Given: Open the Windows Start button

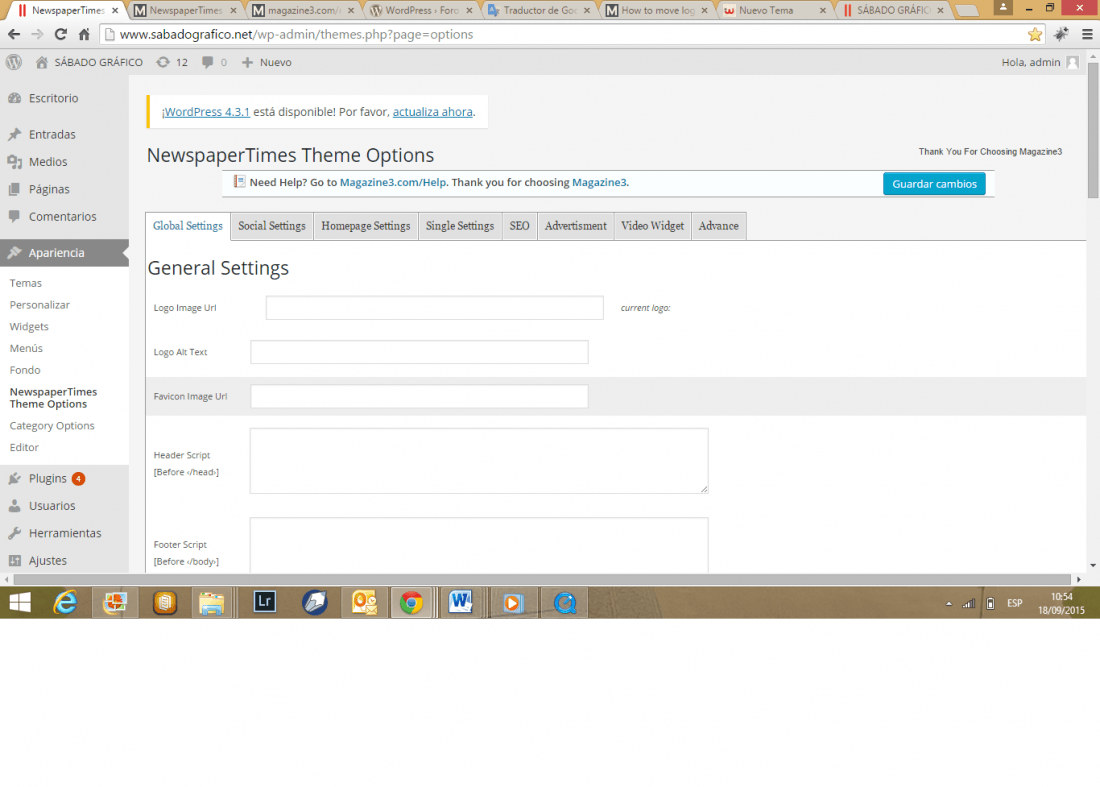Looking at the screenshot, I should click(x=20, y=602).
